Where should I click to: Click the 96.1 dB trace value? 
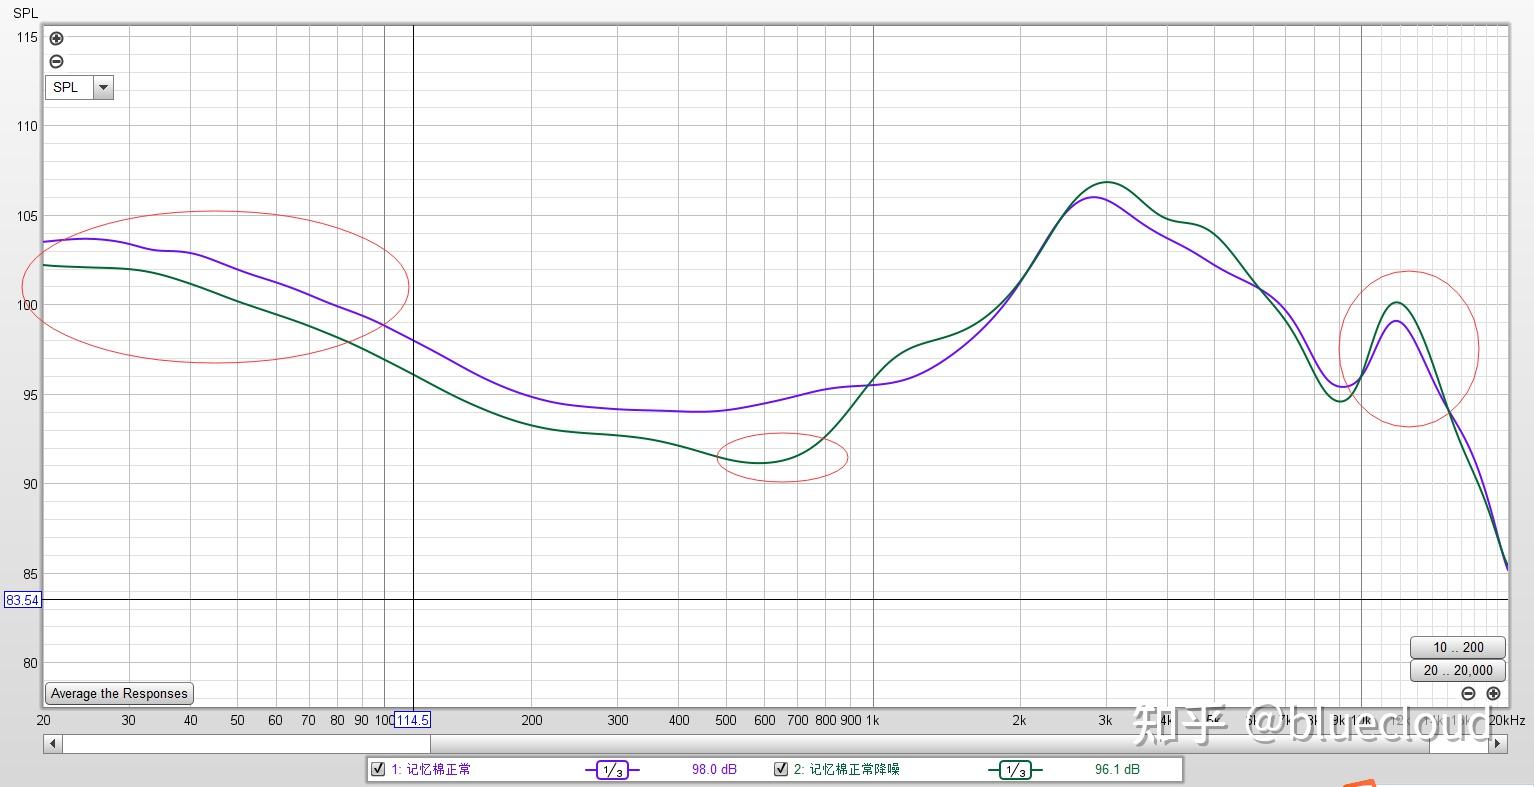click(1117, 769)
